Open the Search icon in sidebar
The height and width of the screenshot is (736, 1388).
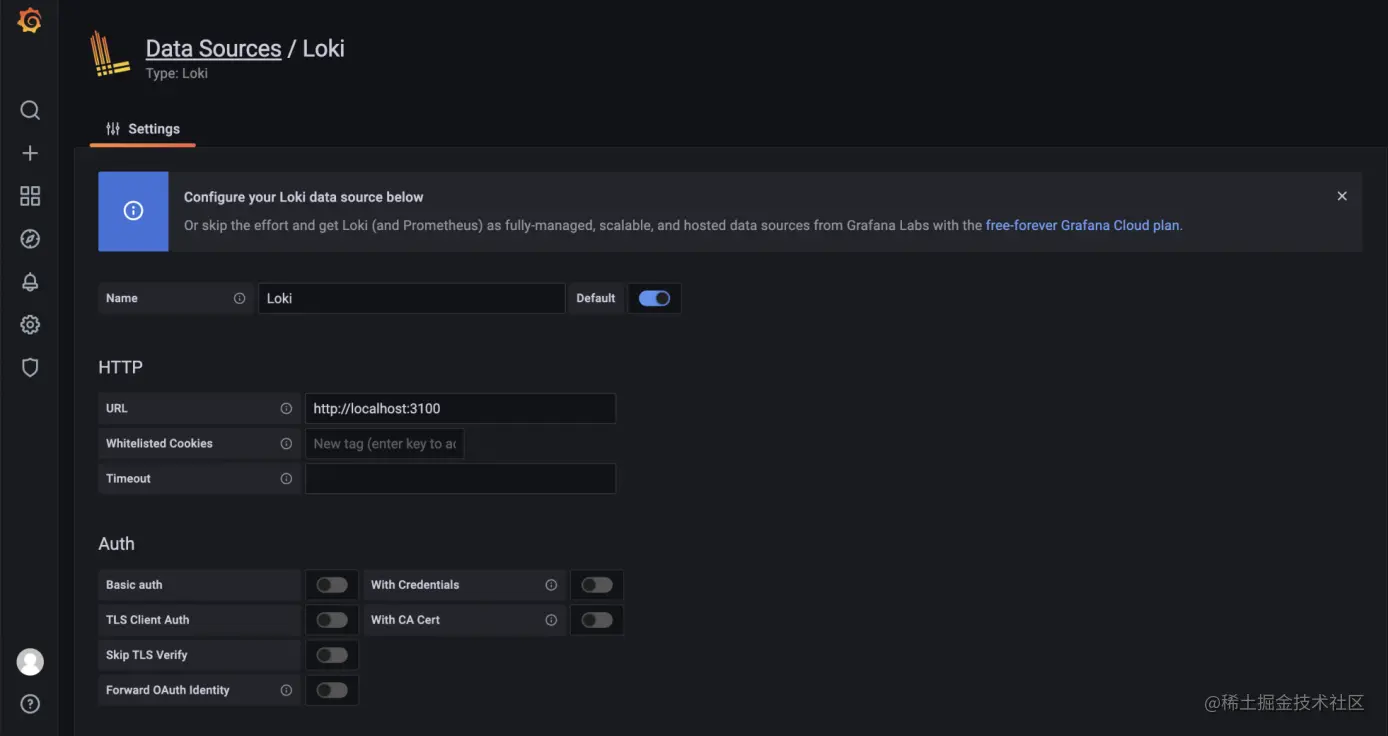click(30, 110)
